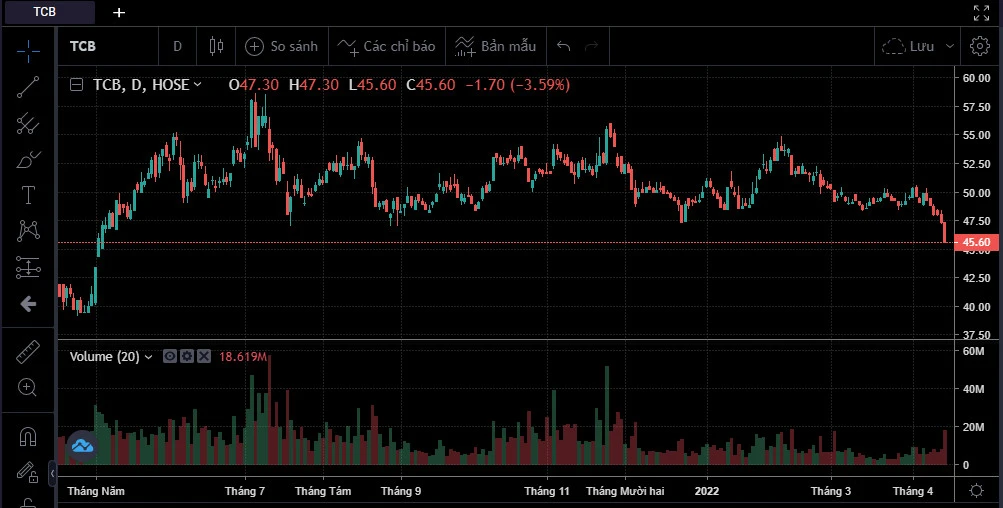The image size is (1003, 508).
Task: Activate the zoom in tool
Action: coord(28,388)
